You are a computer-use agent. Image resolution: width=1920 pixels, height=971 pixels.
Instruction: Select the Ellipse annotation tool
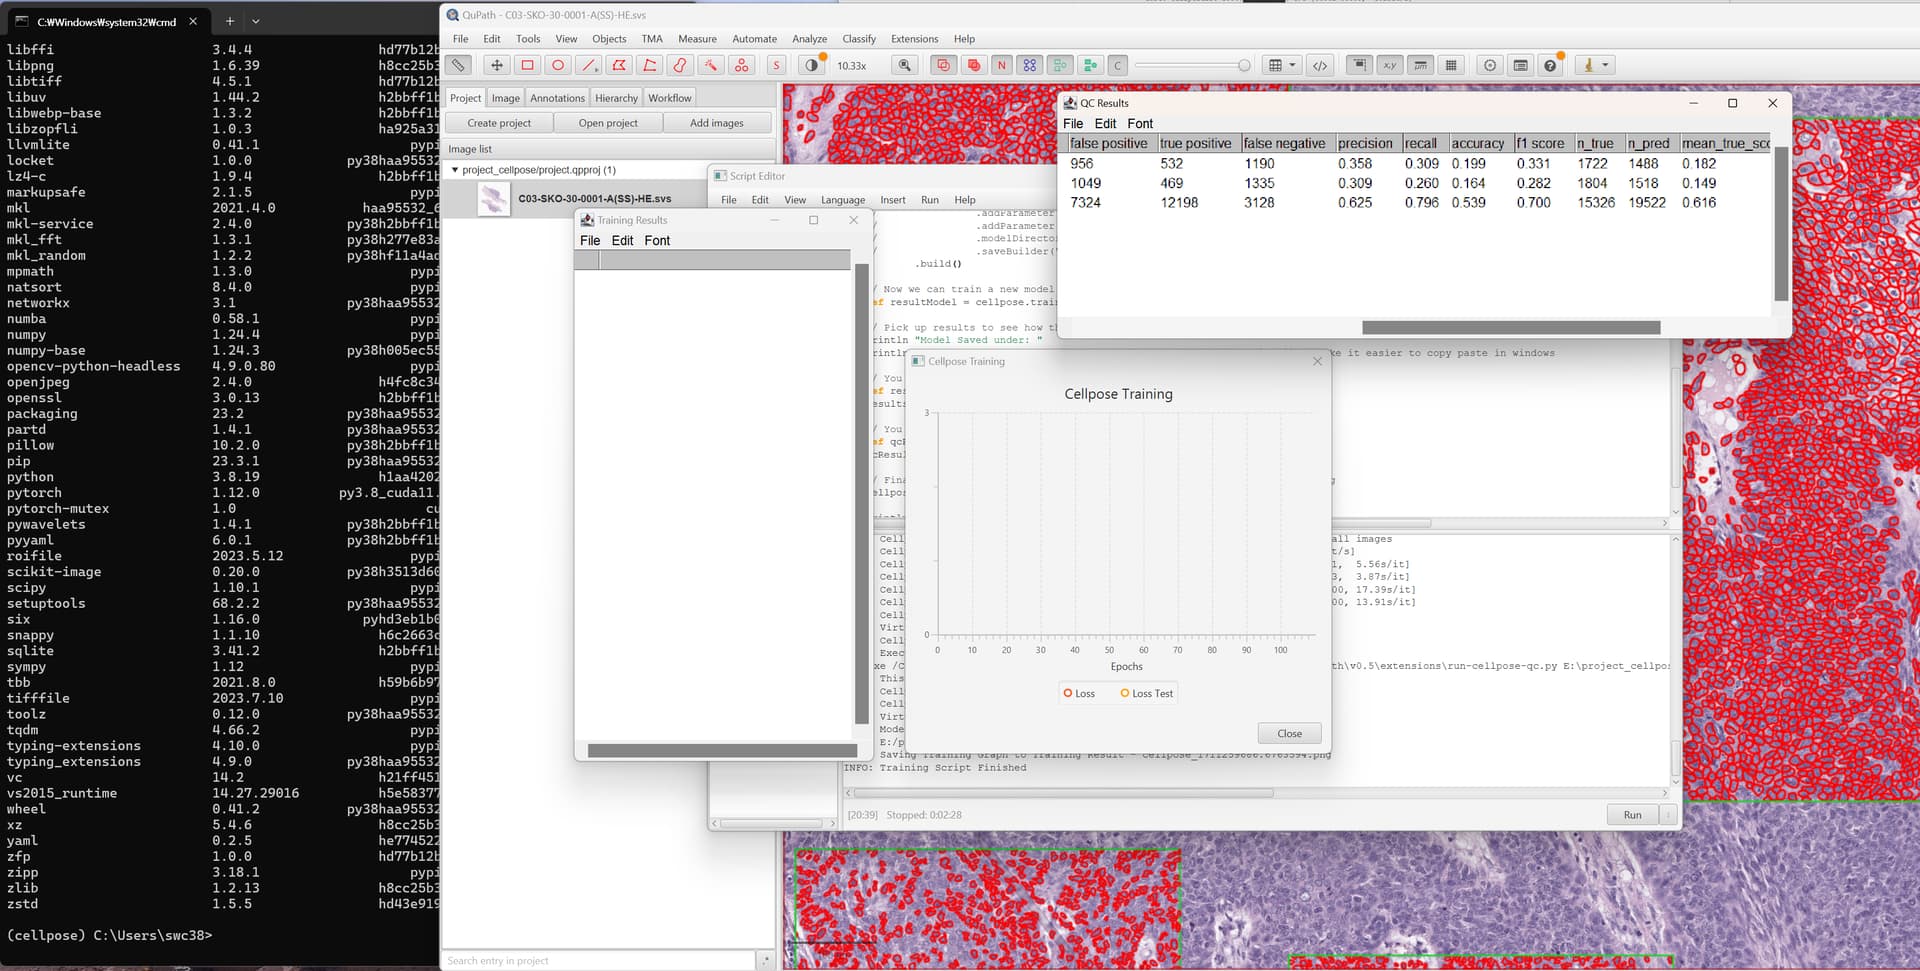(558, 65)
